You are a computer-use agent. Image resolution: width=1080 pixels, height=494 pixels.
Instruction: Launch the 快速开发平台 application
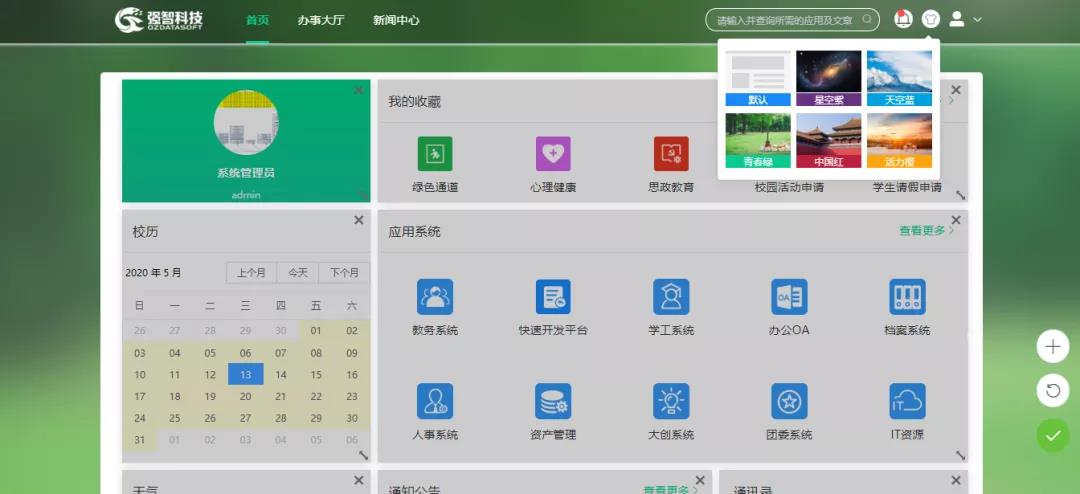click(x=553, y=296)
